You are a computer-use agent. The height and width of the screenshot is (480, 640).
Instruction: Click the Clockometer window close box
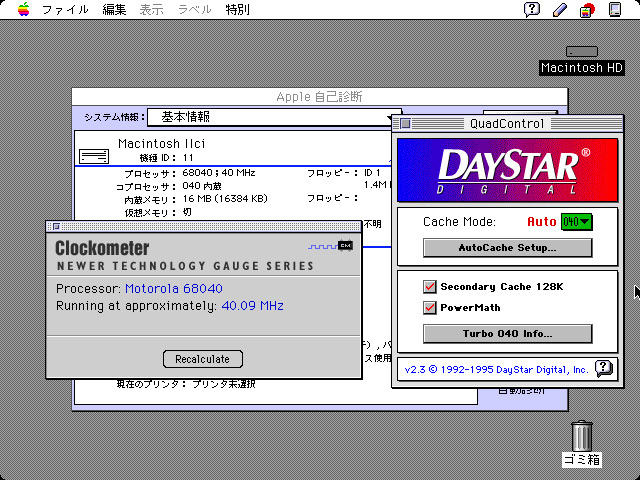coord(56,226)
